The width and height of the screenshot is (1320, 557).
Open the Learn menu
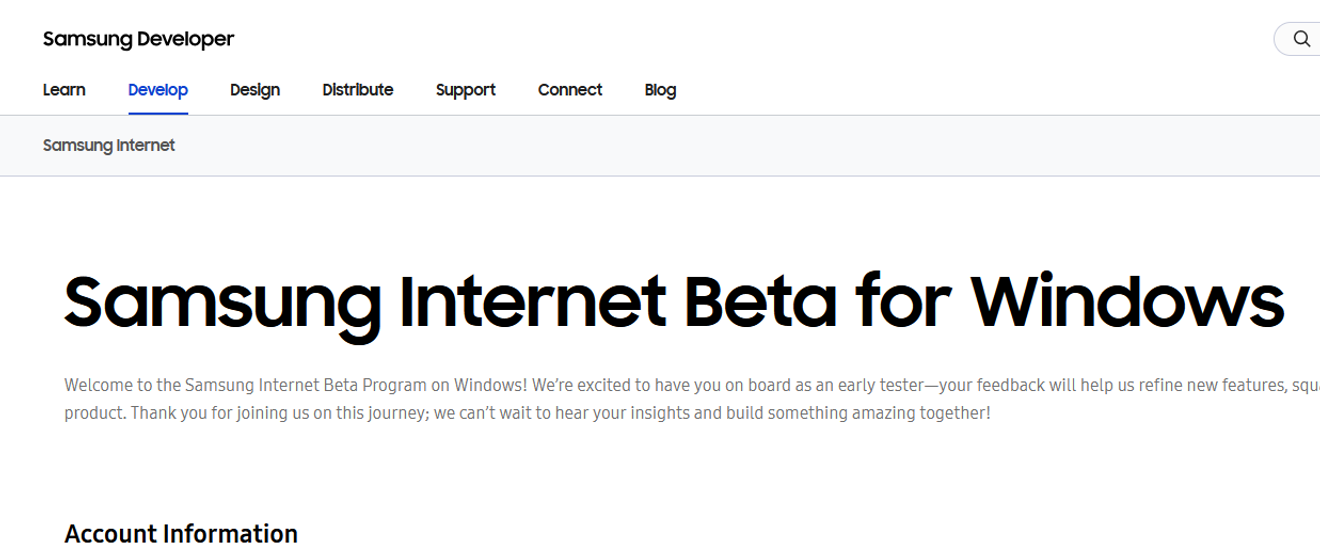tap(64, 90)
